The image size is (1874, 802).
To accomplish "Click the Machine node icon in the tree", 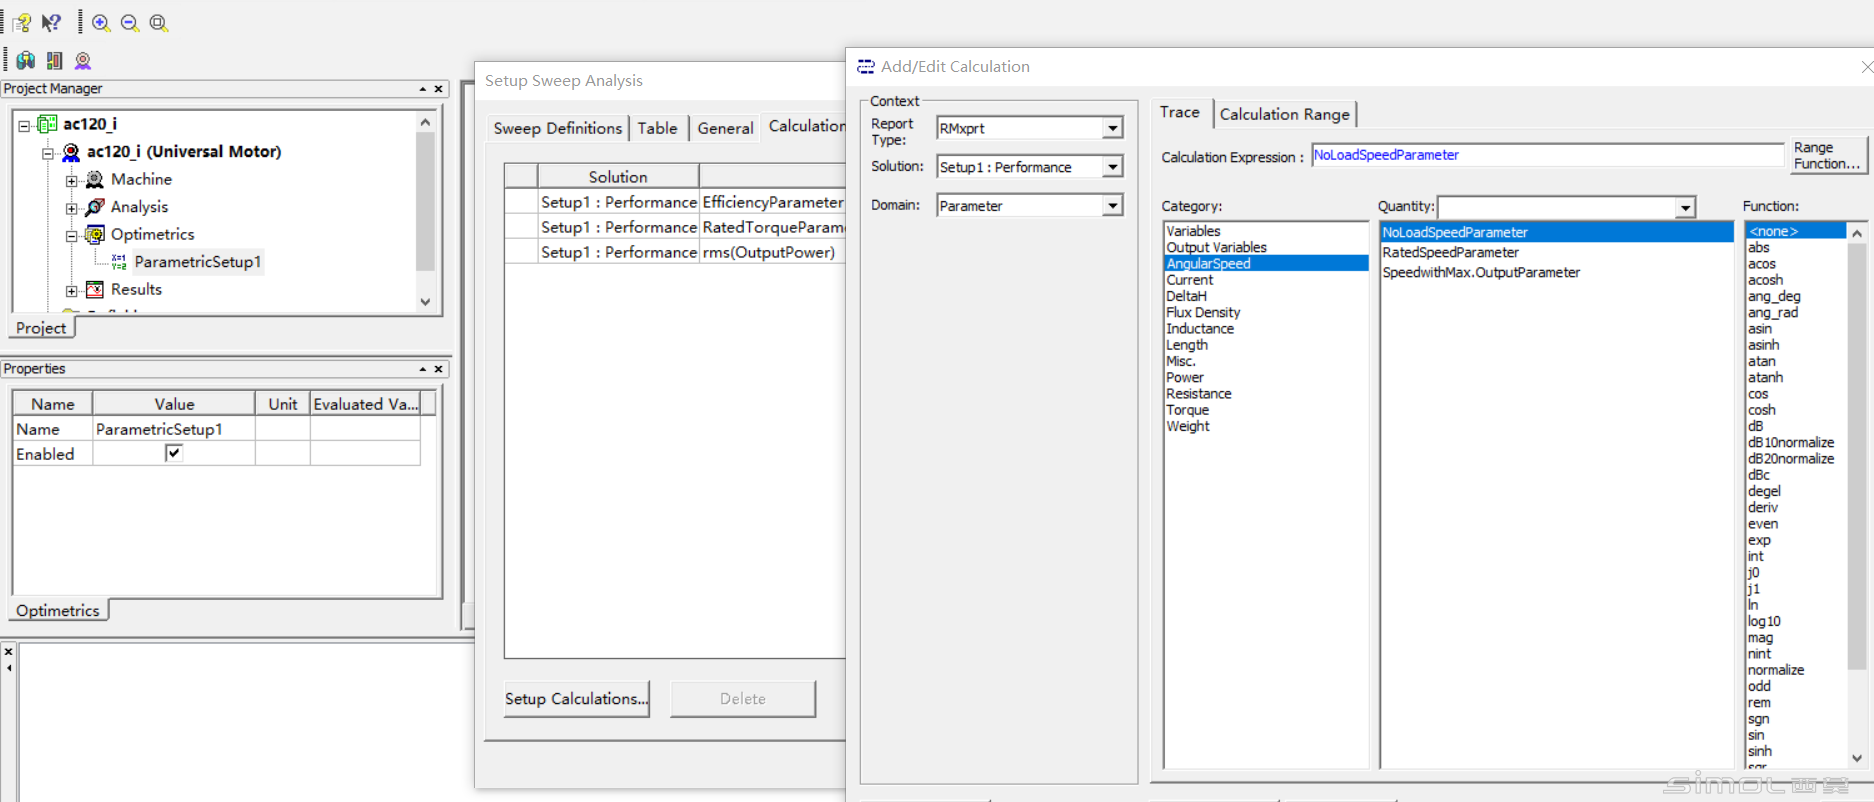I will coord(95,179).
